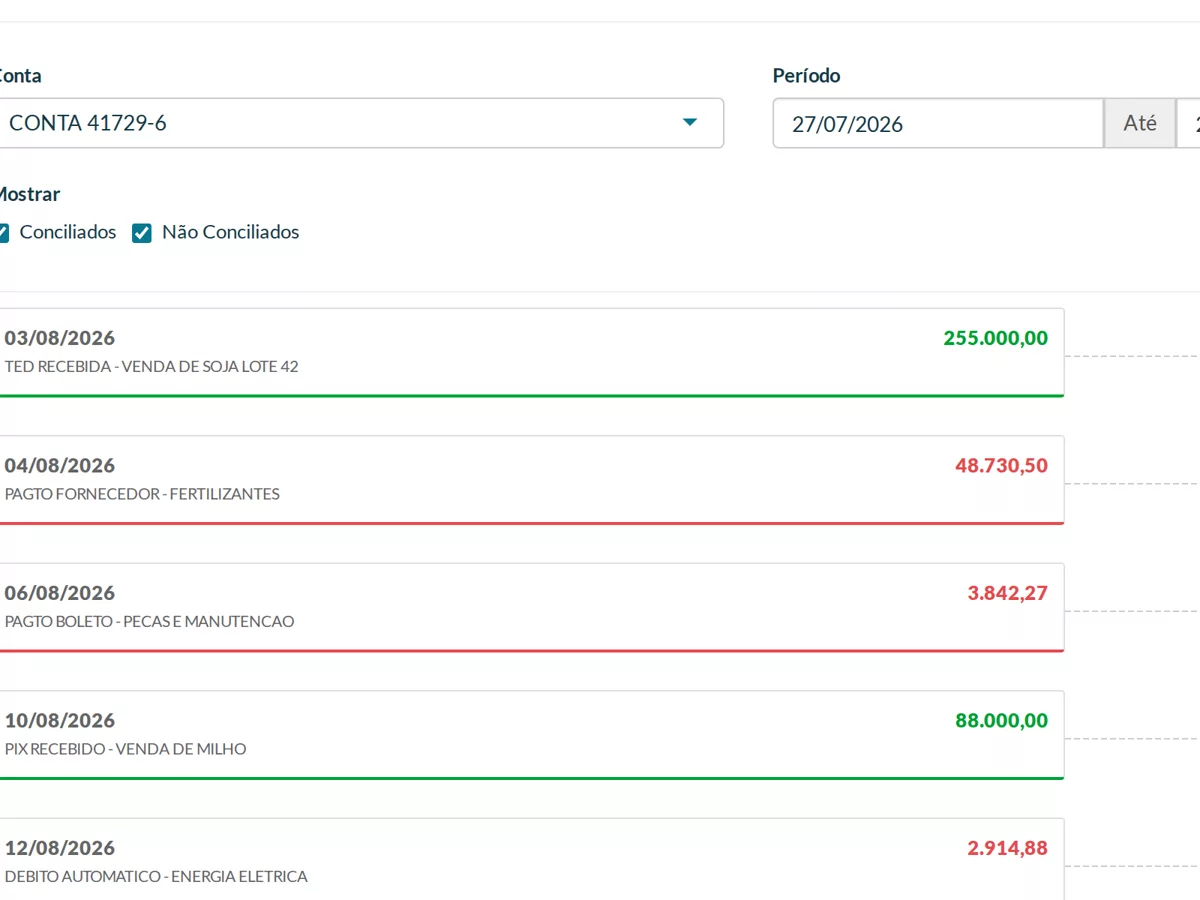Viewport: 1200px width, 900px height.
Task: Select the 10/08/2026 date text
Action: click(x=60, y=720)
